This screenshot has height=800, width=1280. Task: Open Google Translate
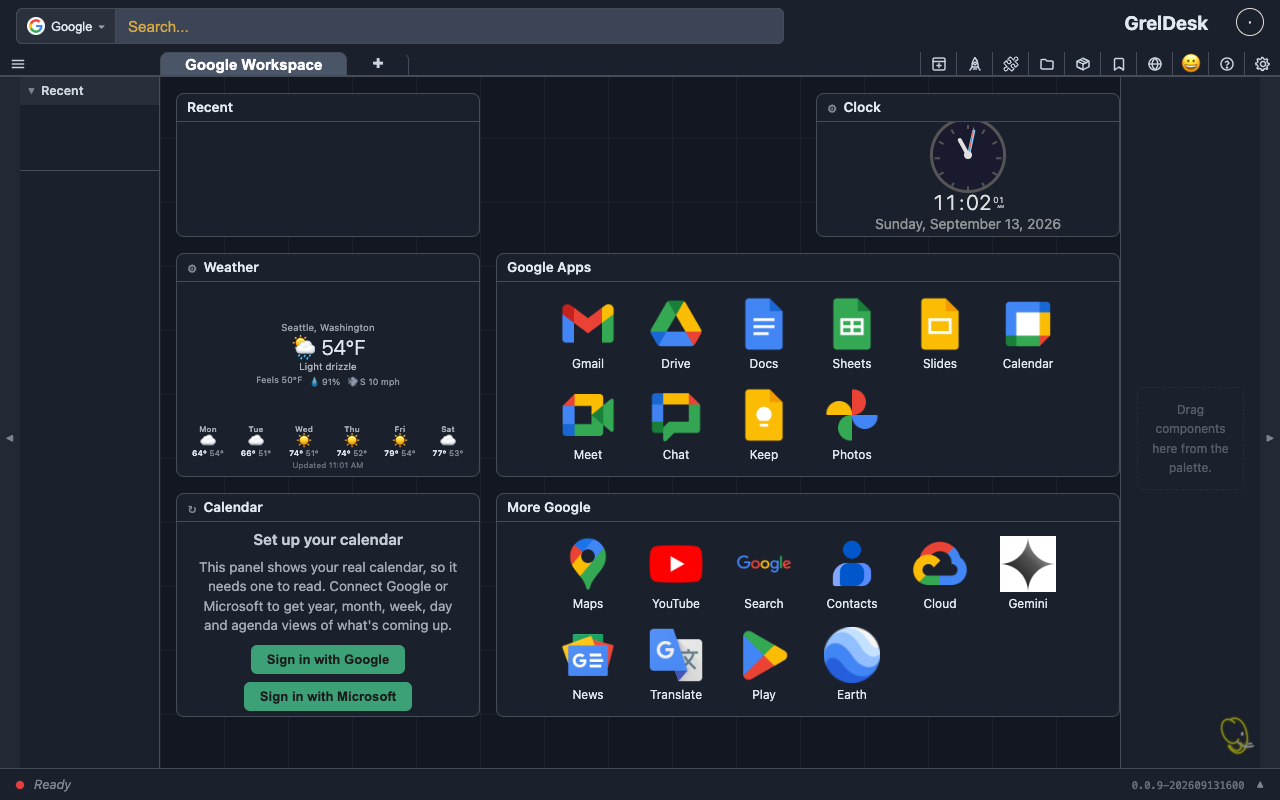(x=676, y=666)
